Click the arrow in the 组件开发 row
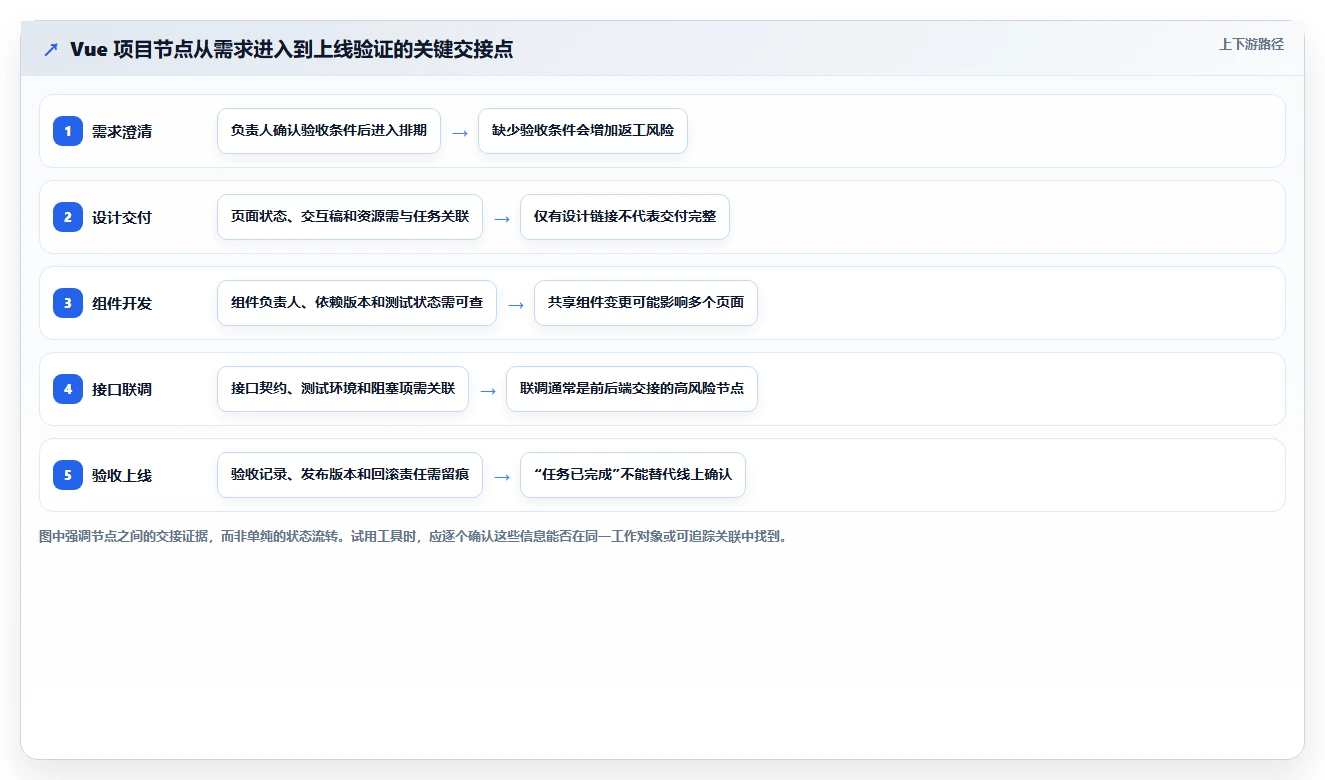Screen dimensions: 1325x780 pyautogui.click(x=516, y=304)
